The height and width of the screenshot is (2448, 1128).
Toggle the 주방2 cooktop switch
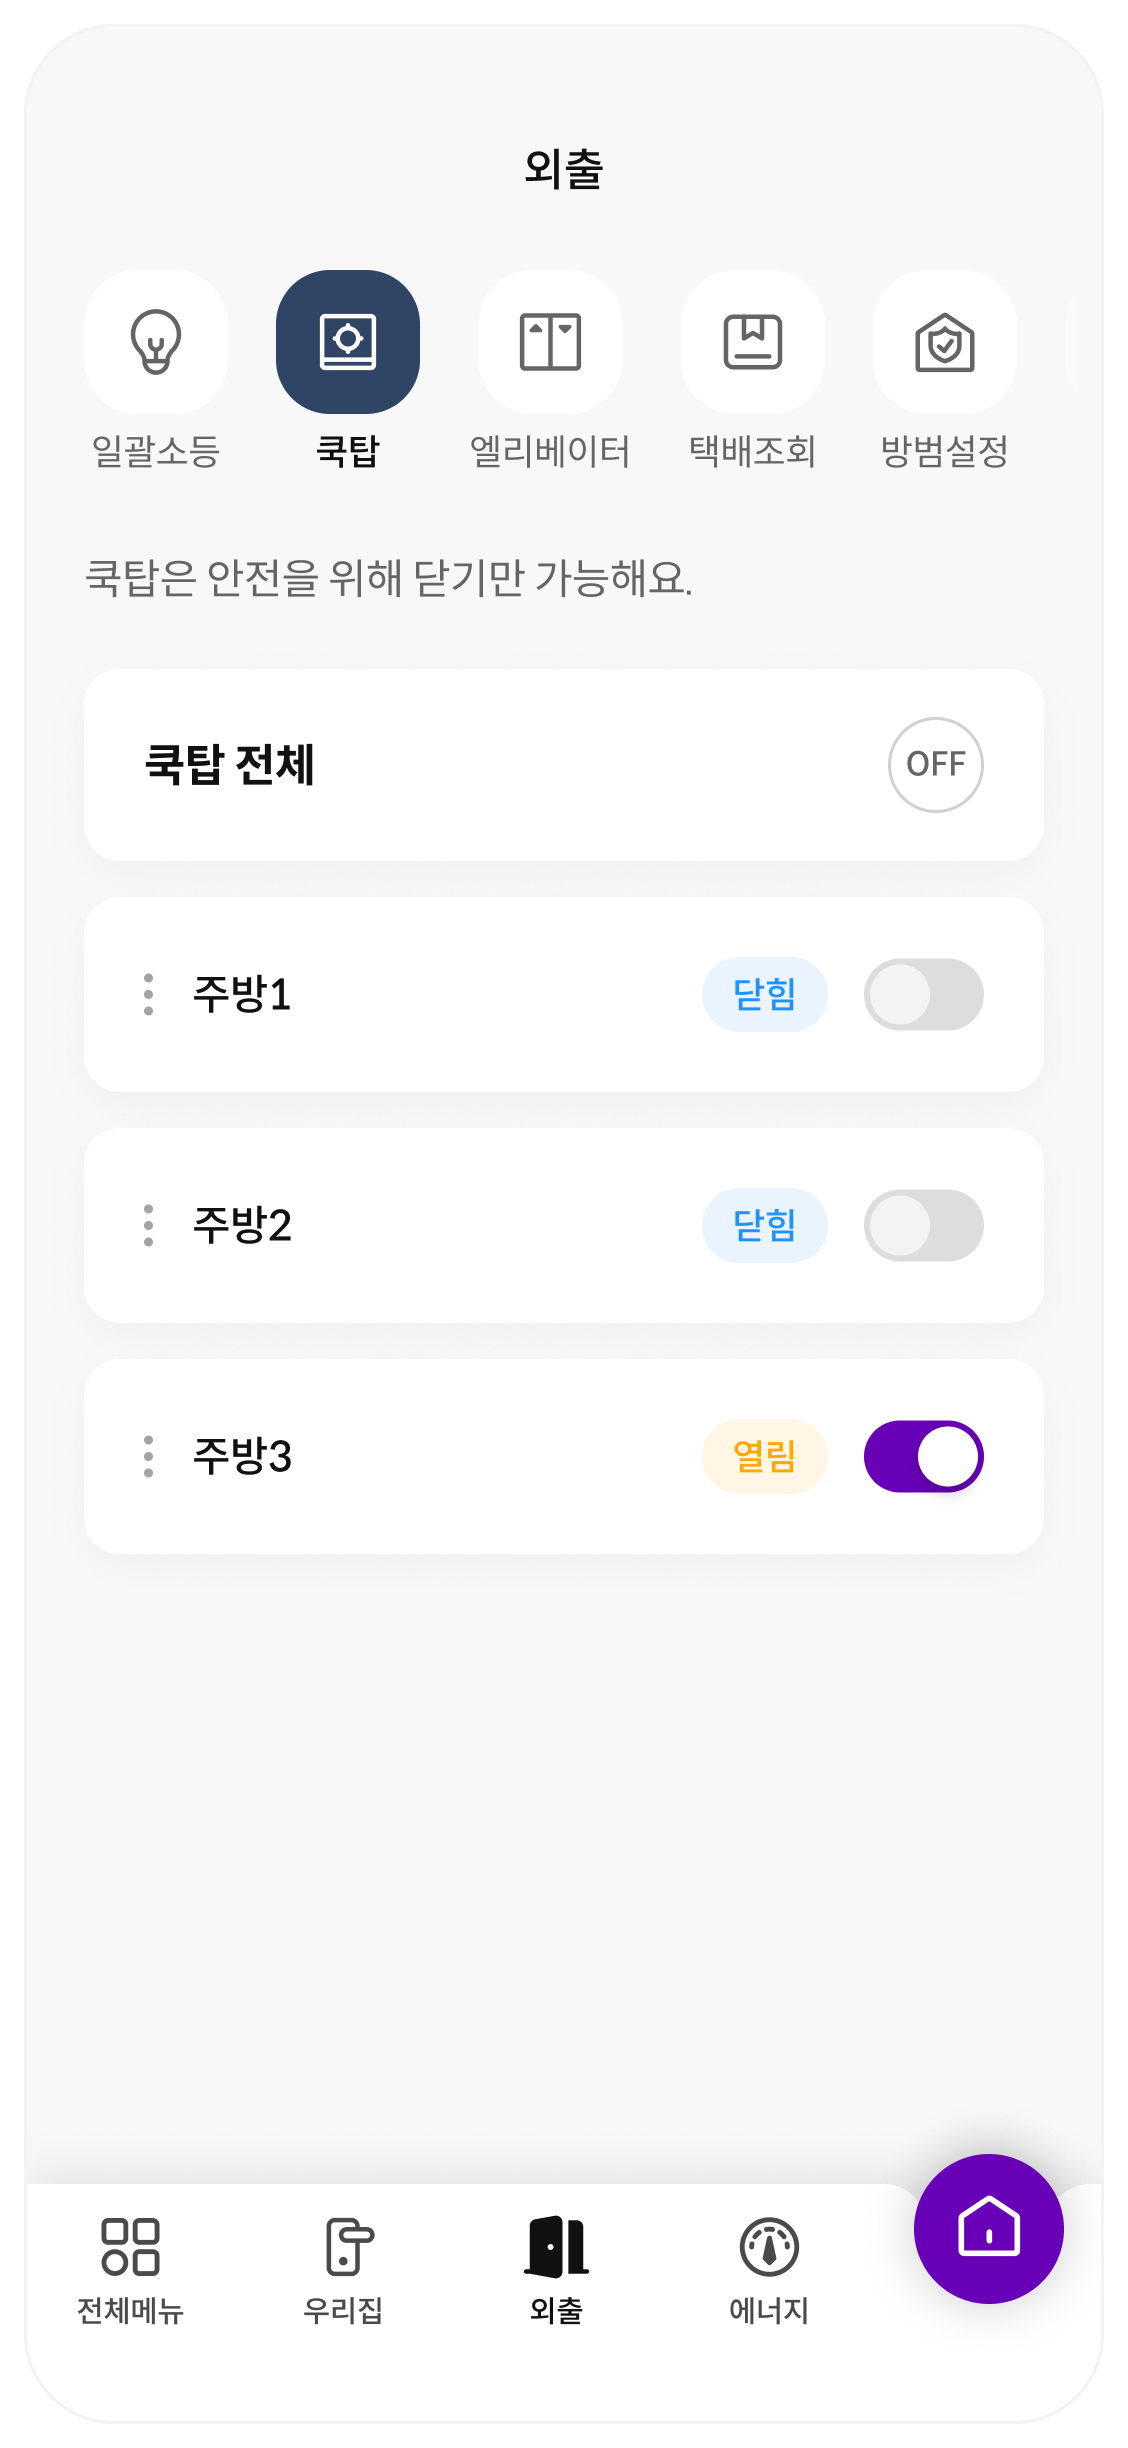point(923,1226)
